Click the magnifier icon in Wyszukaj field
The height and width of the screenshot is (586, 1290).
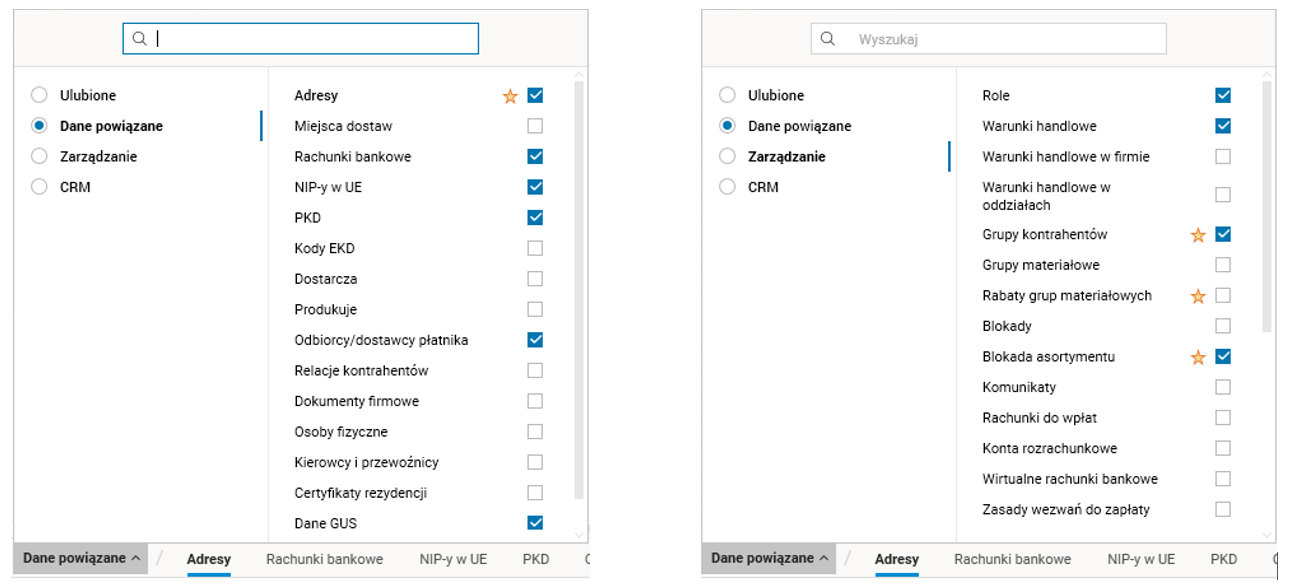tap(828, 39)
